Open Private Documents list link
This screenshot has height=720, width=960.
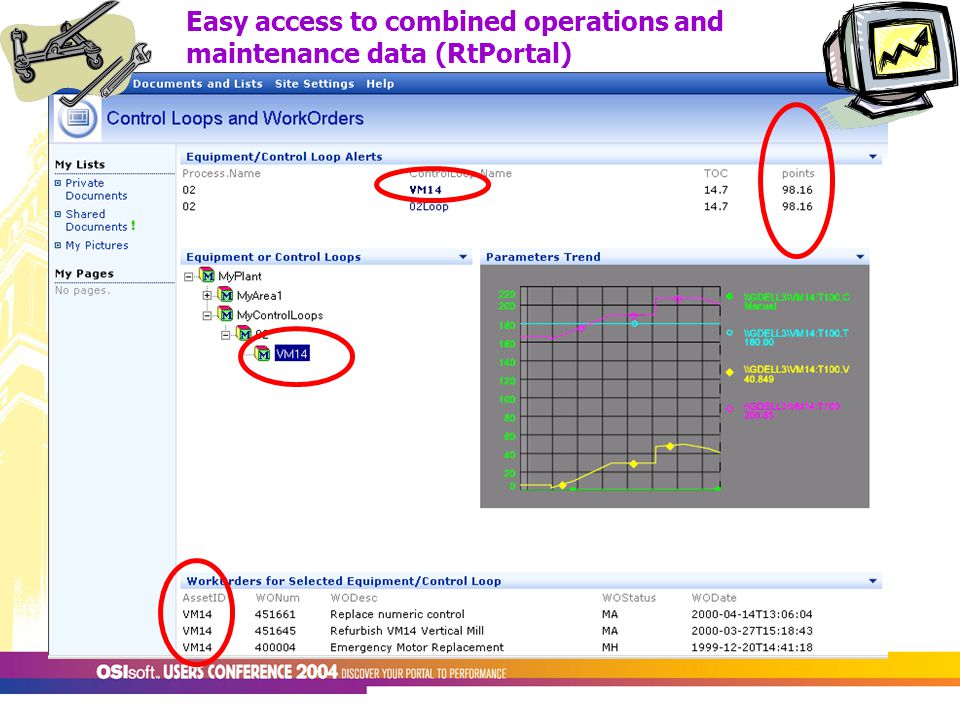(x=96, y=189)
